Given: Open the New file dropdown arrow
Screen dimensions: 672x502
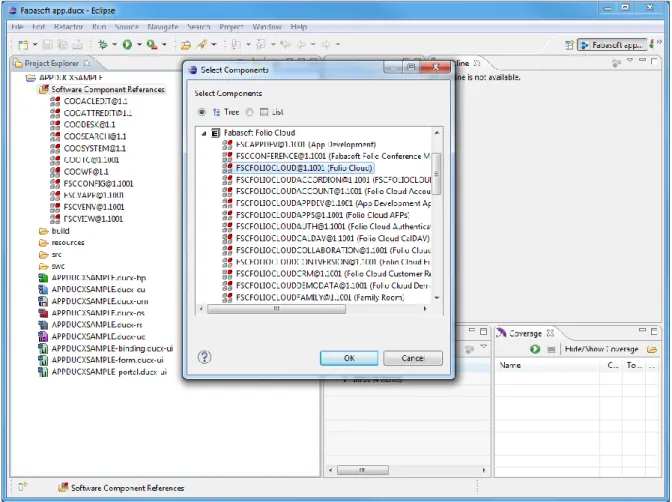Looking at the screenshot, I should (35, 44).
